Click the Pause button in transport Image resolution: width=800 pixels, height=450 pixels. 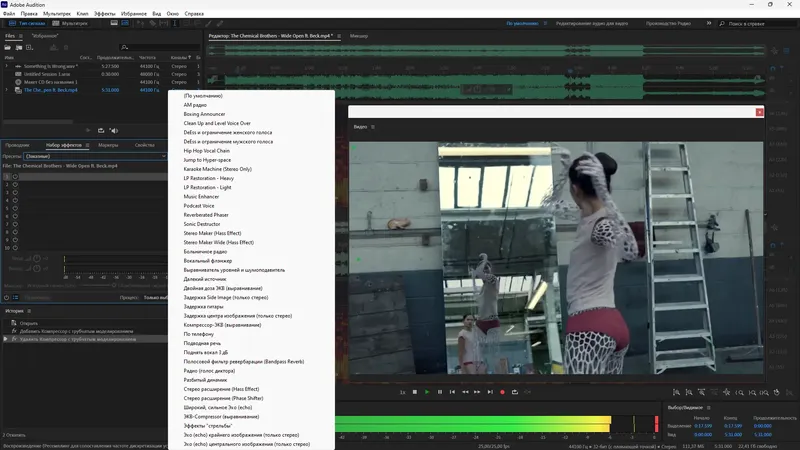coord(440,392)
